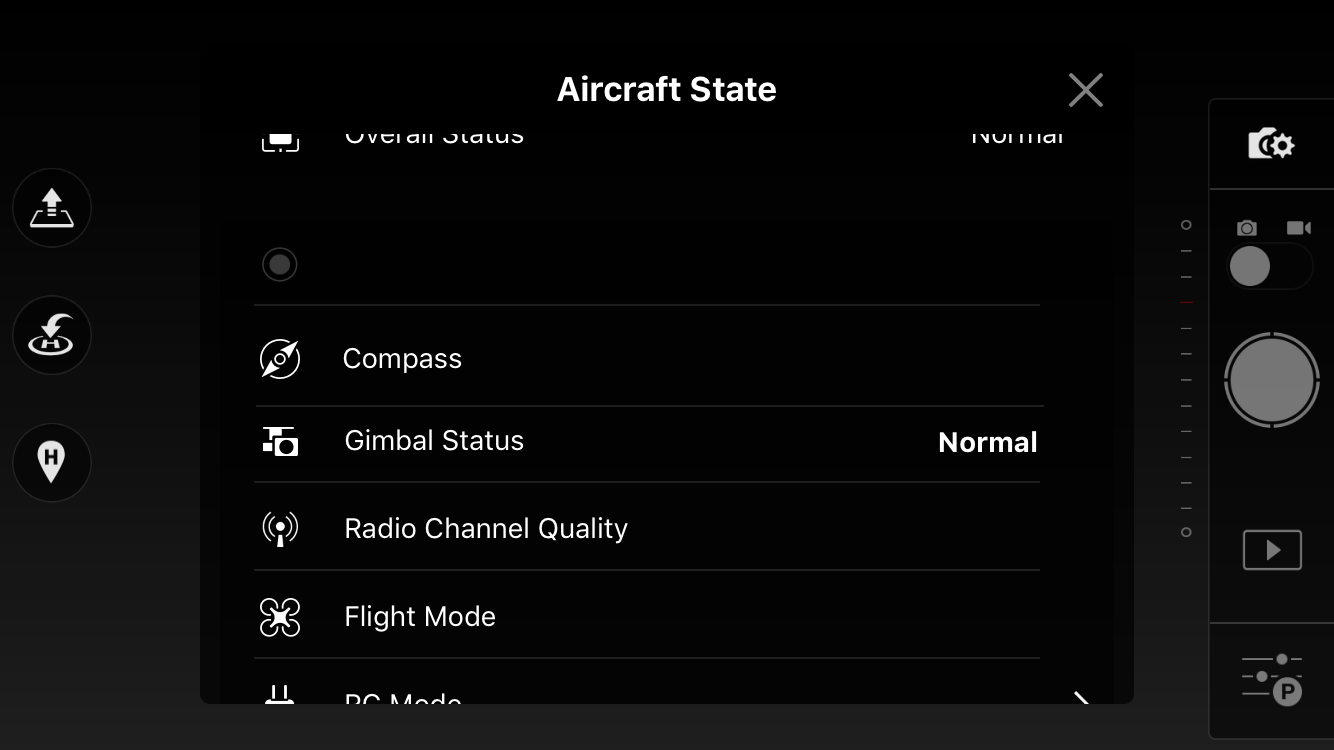Viewport: 1334px width, 750px height.
Task: Open camera settings gear icon
Action: tap(1271, 144)
